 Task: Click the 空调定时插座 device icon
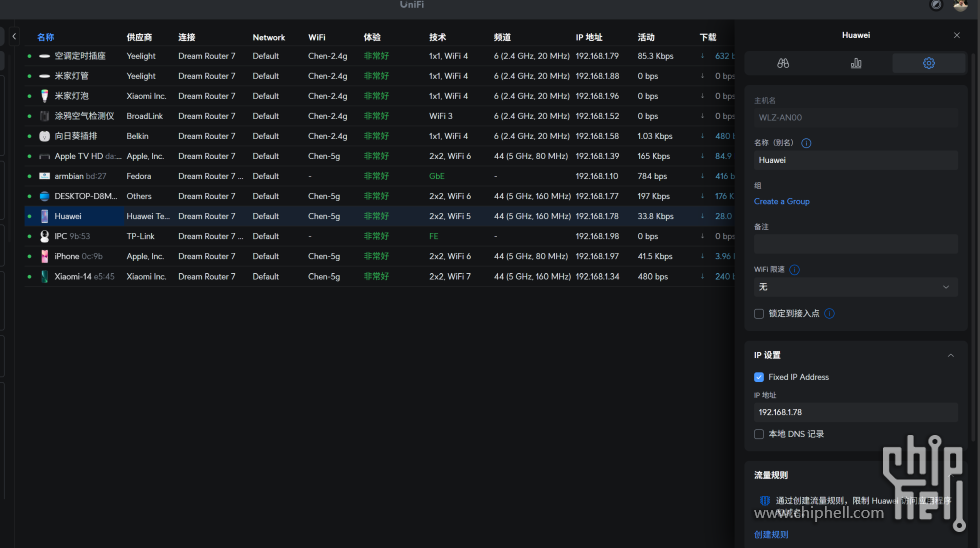pyautogui.click(x=44, y=56)
